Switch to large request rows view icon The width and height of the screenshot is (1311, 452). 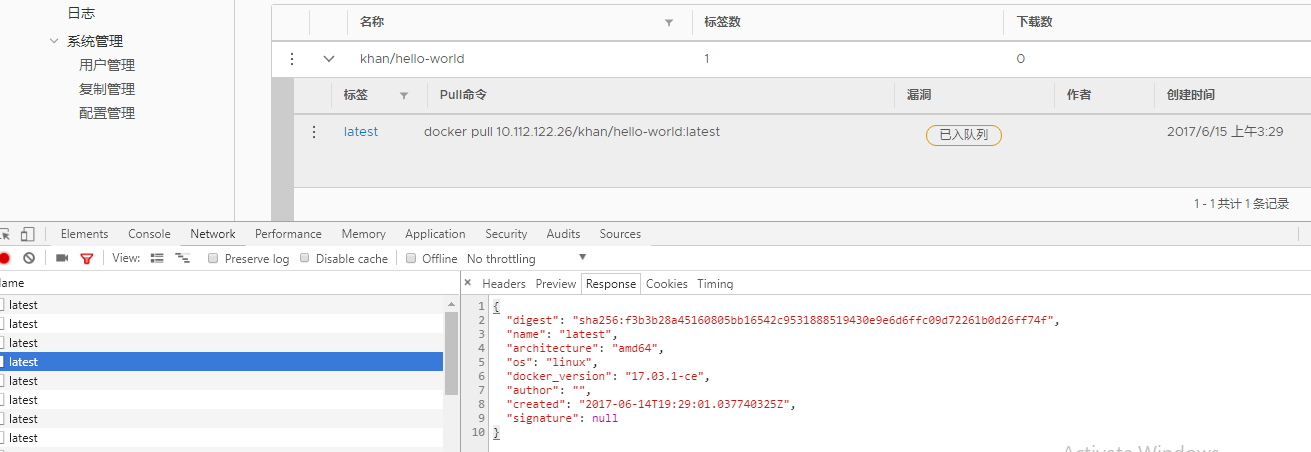pyautogui.click(x=157, y=258)
